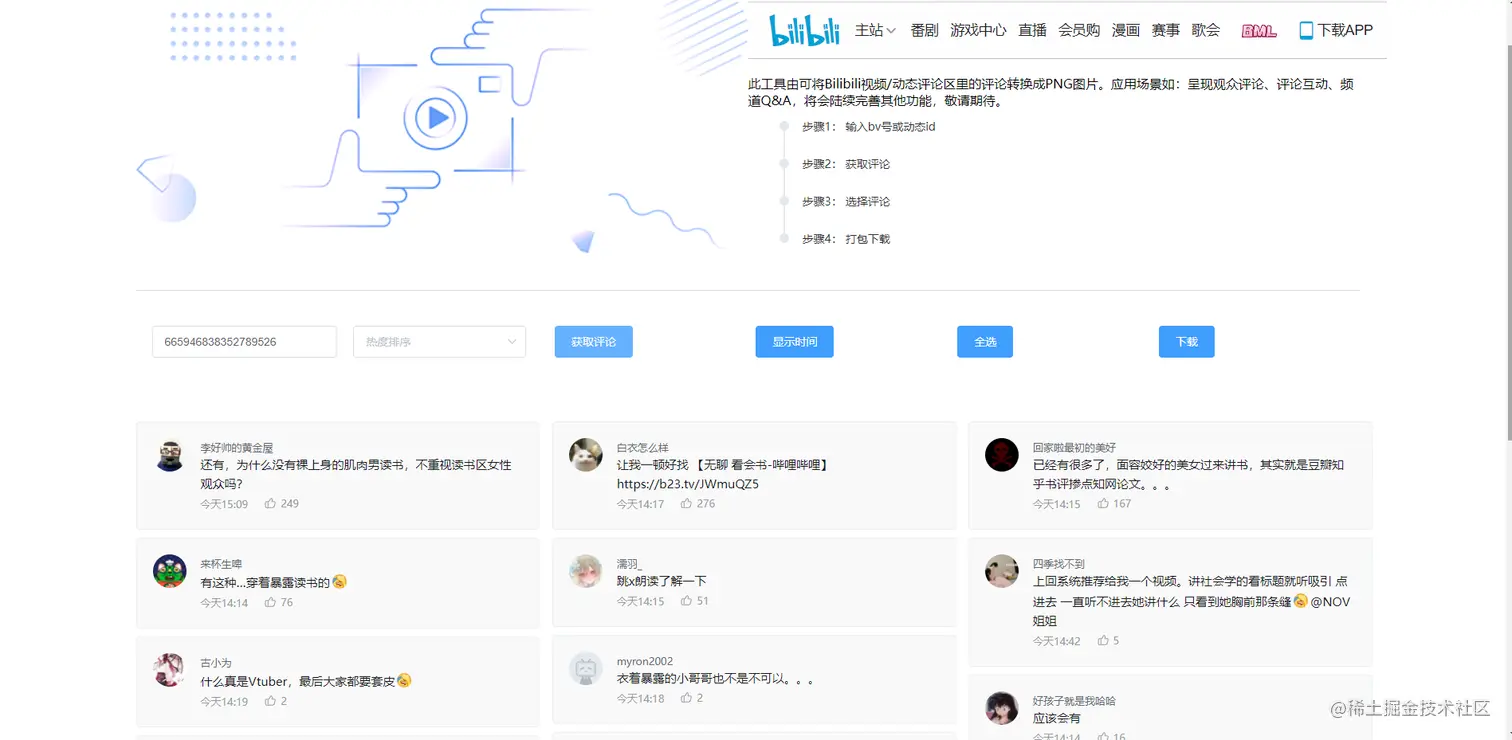Viewport: 1512px width, 740px height.
Task: Focus the dynamic id input field
Action: click(244, 342)
